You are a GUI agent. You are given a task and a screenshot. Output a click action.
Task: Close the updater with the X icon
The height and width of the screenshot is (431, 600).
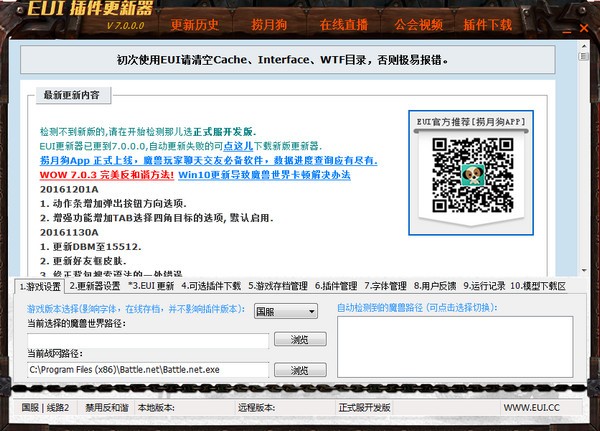click(x=584, y=28)
